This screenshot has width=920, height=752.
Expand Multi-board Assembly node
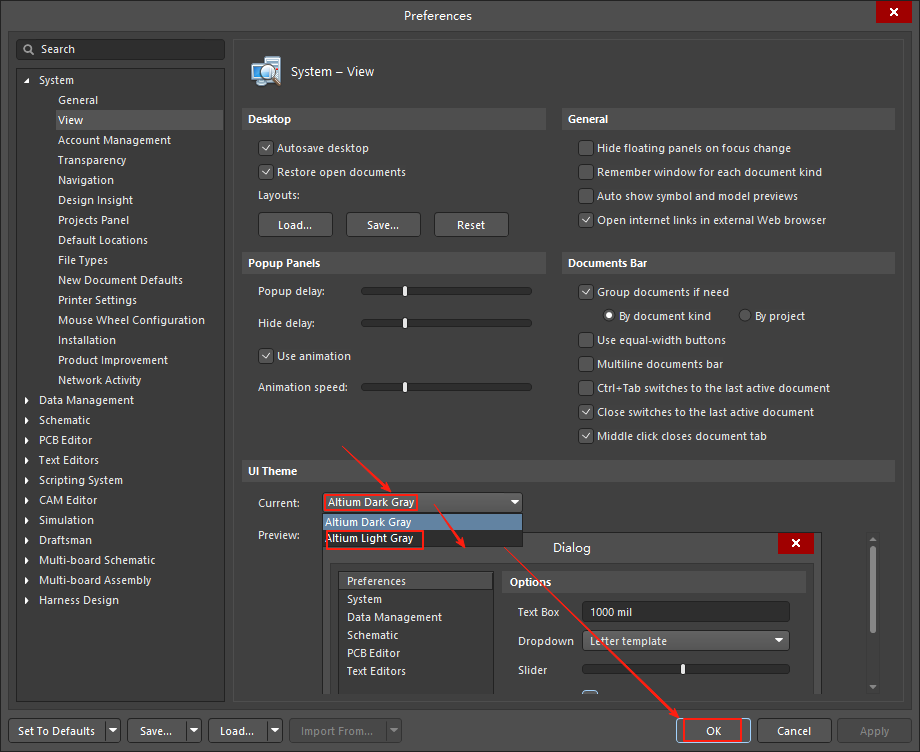pyautogui.click(x=26, y=581)
